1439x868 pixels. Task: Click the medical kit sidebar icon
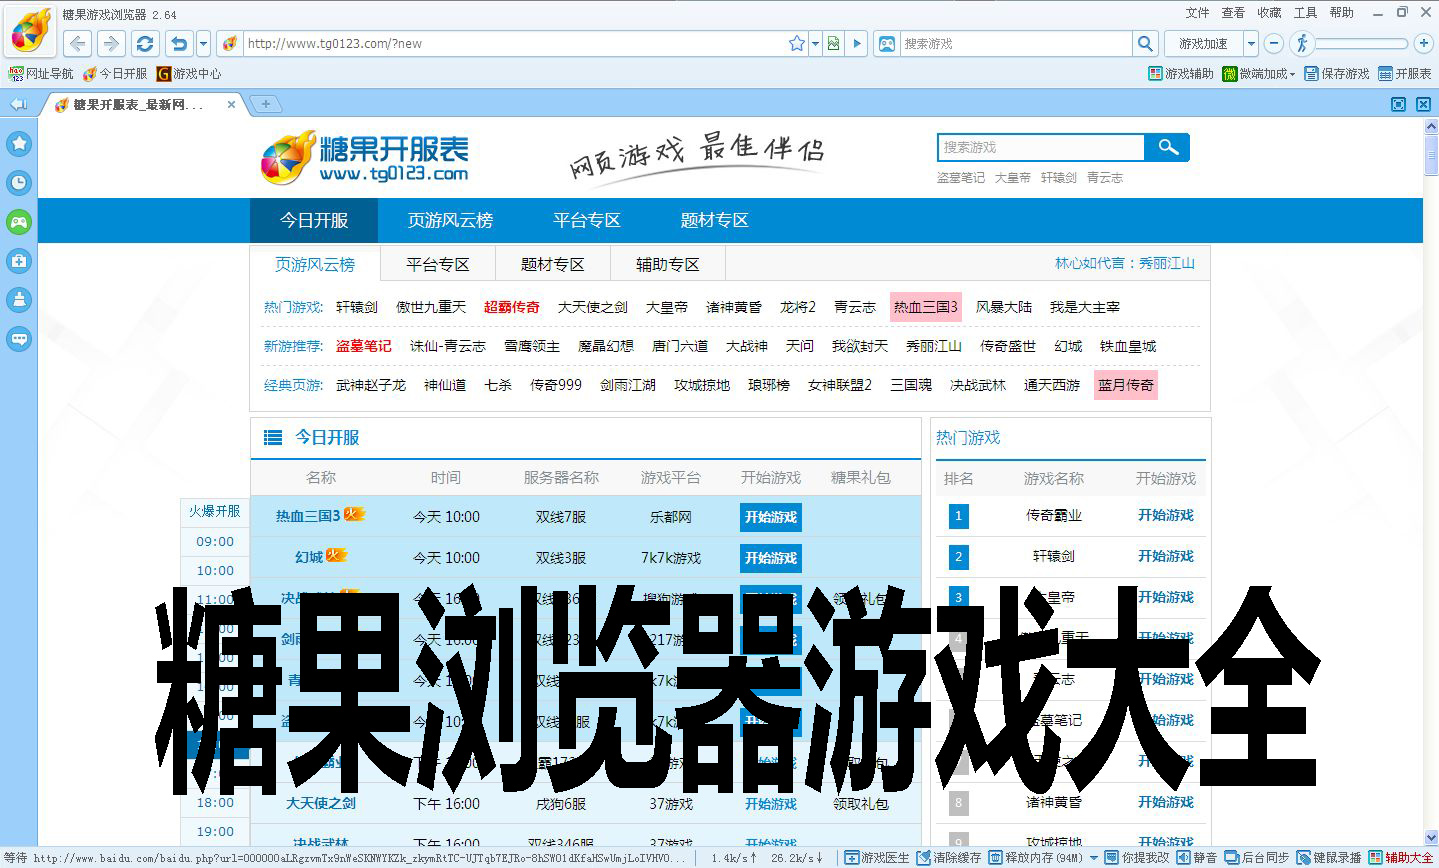[19, 261]
